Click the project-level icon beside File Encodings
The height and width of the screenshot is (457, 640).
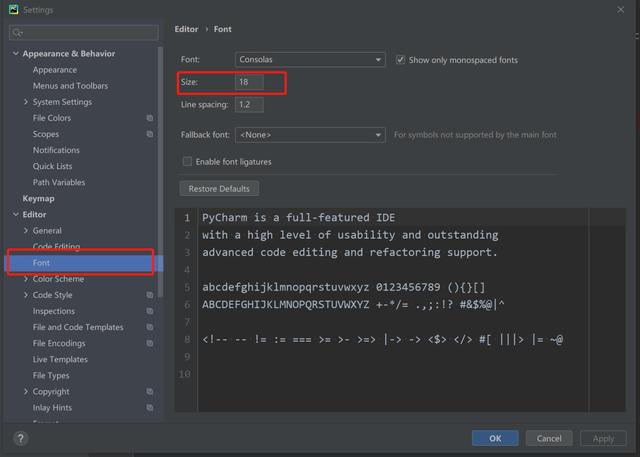[150, 343]
